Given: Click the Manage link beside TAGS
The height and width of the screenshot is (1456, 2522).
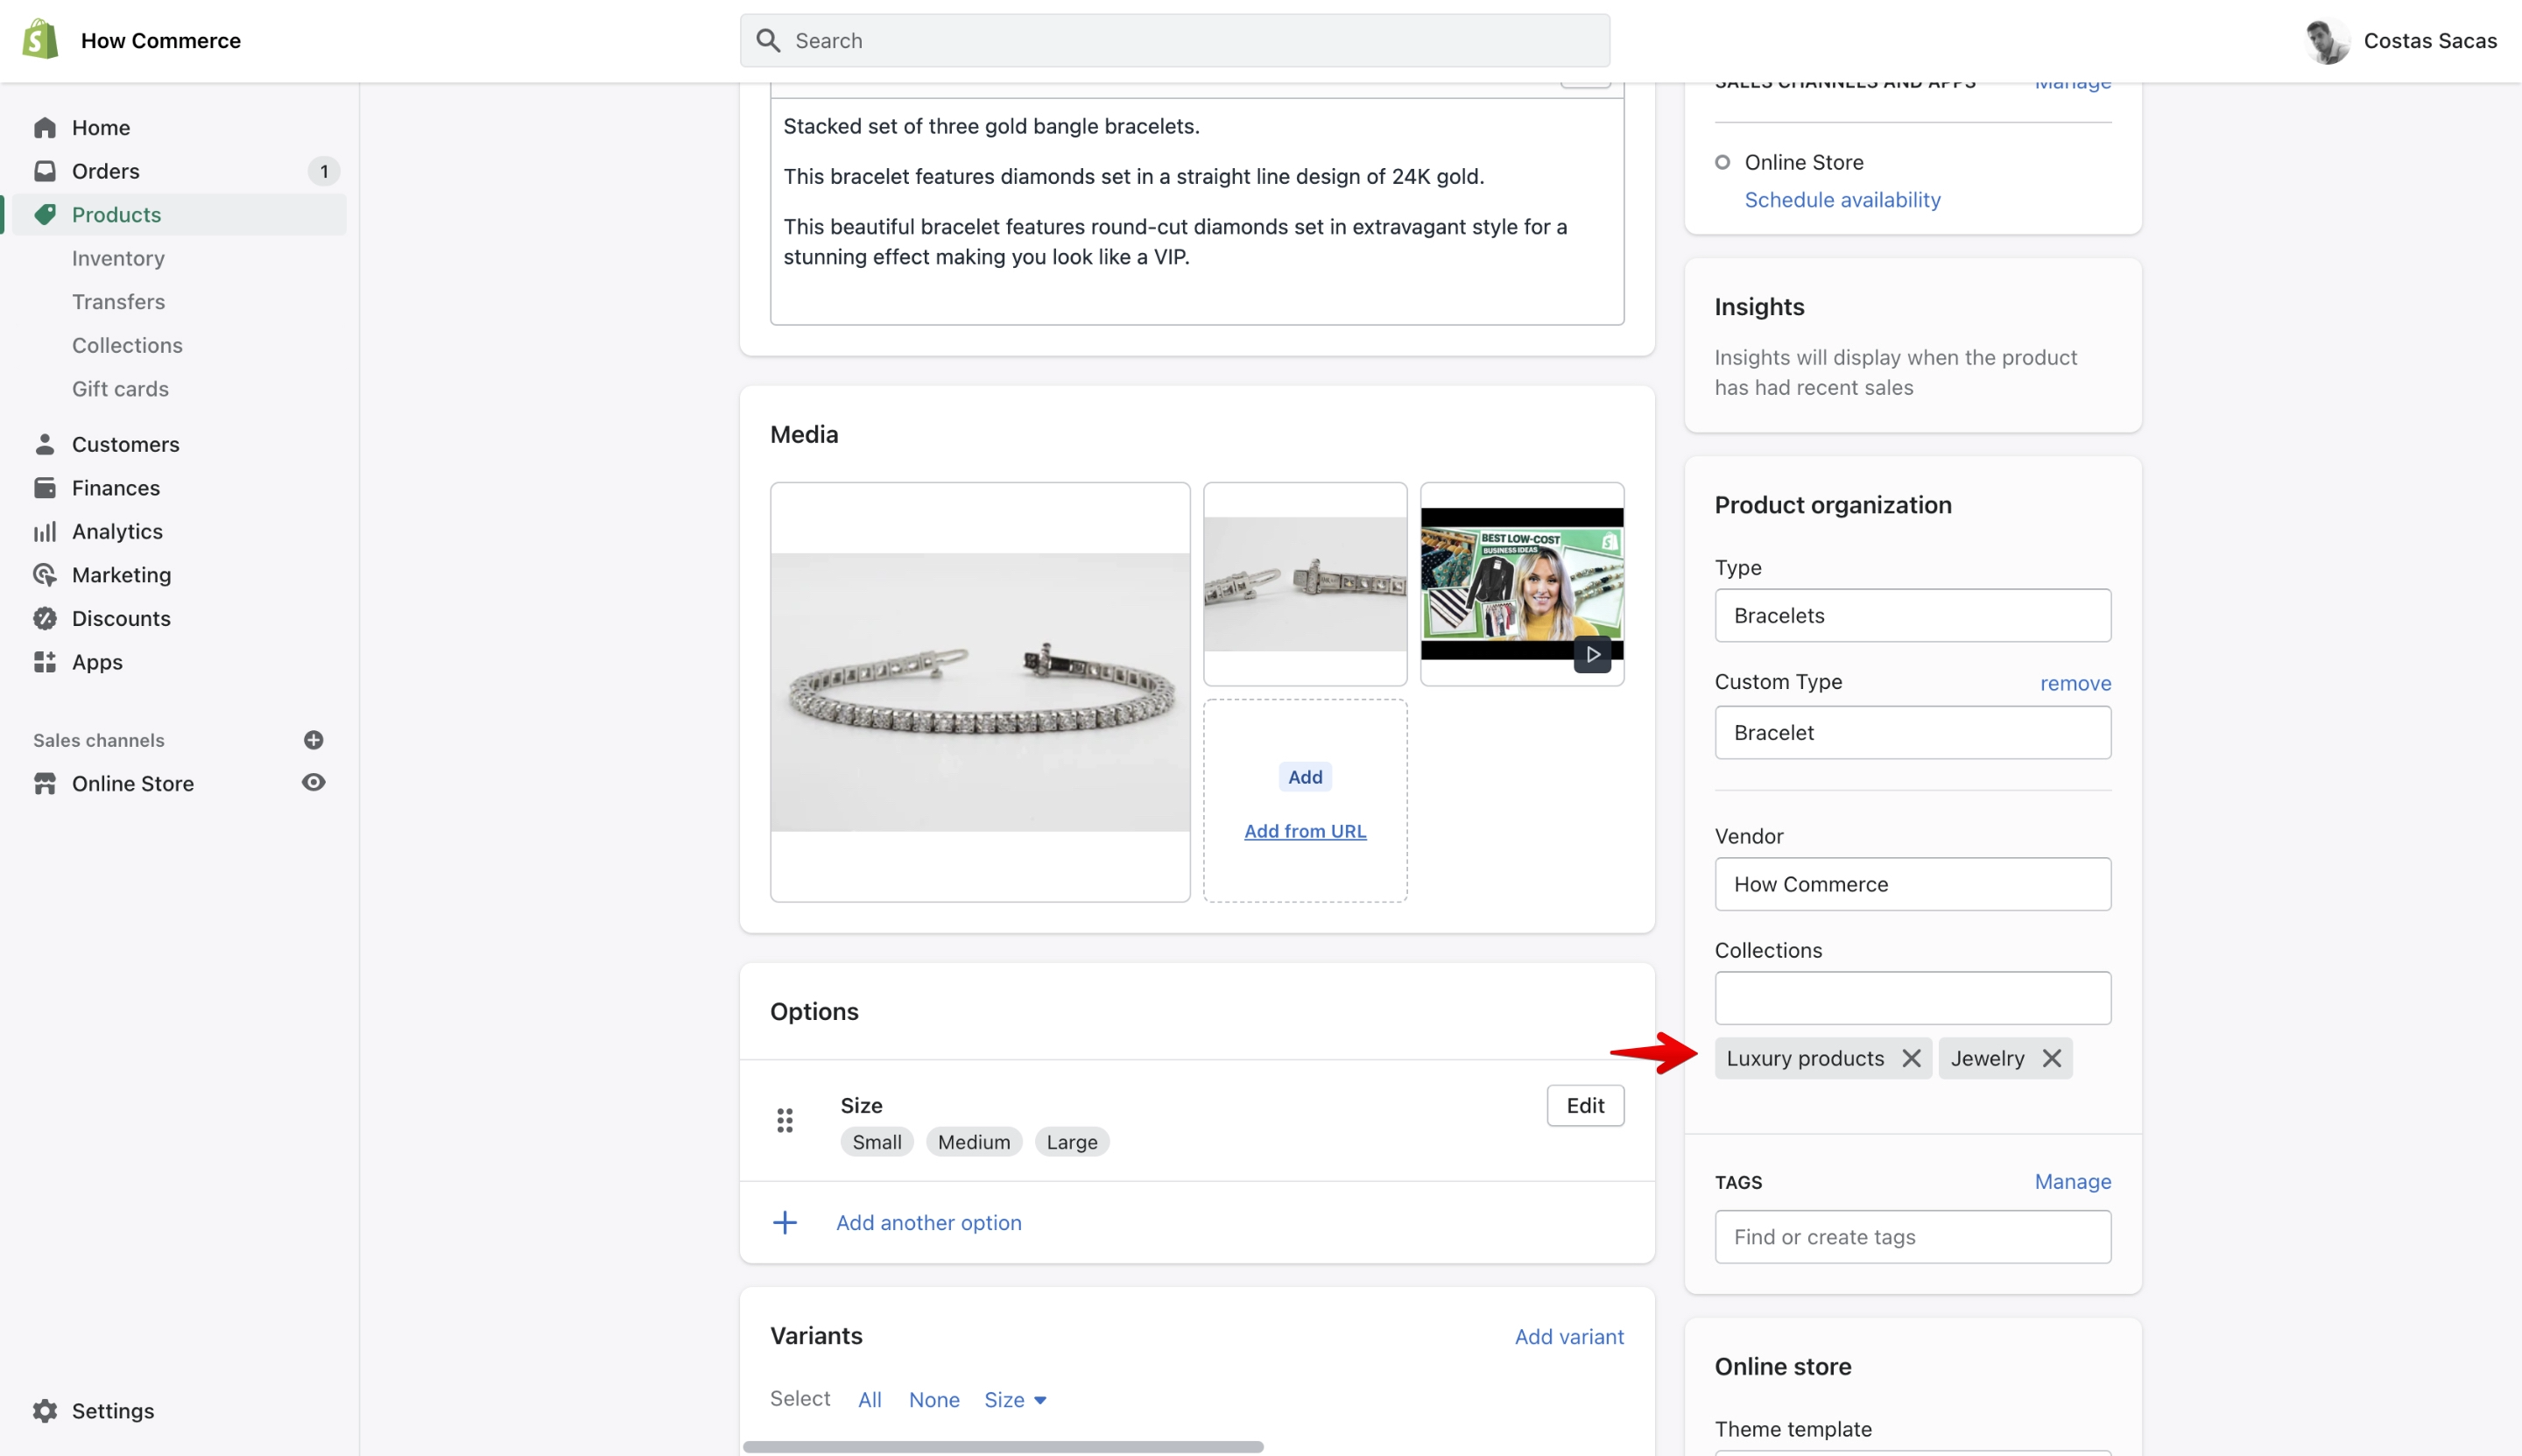Looking at the screenshot, I should 2072,1182.
